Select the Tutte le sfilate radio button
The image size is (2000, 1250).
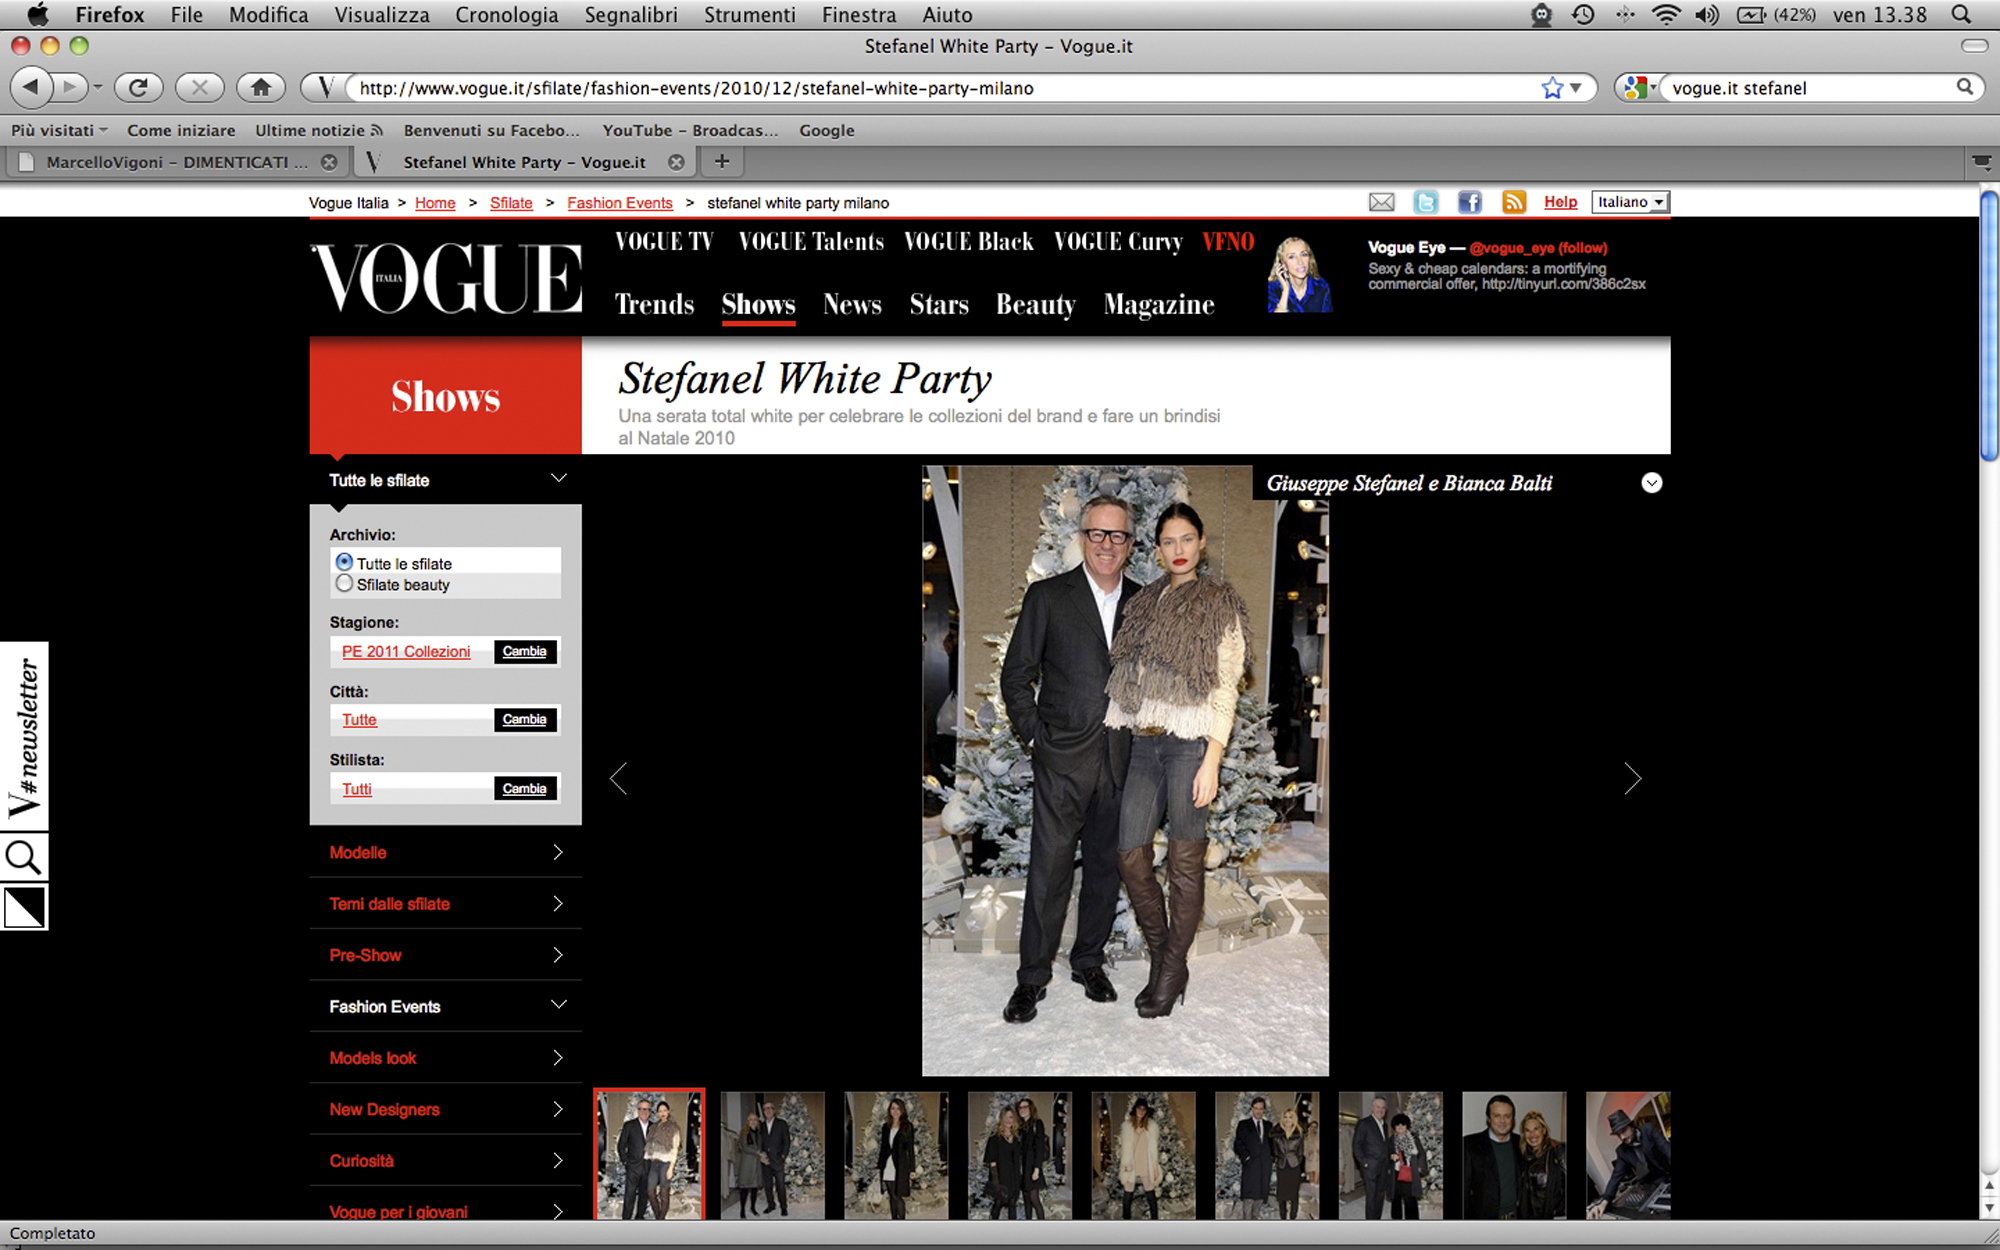click(344, 562)
